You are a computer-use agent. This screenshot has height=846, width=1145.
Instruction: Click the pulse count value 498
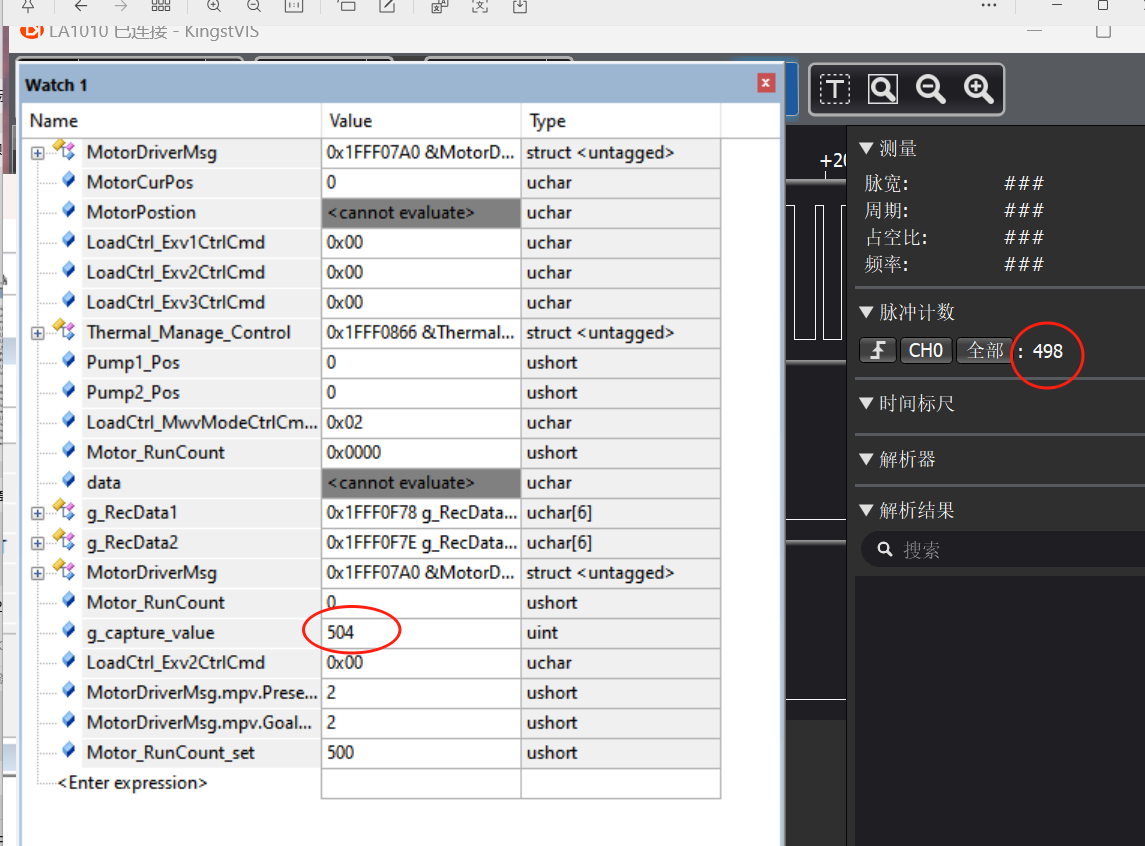coord(1047,351)
